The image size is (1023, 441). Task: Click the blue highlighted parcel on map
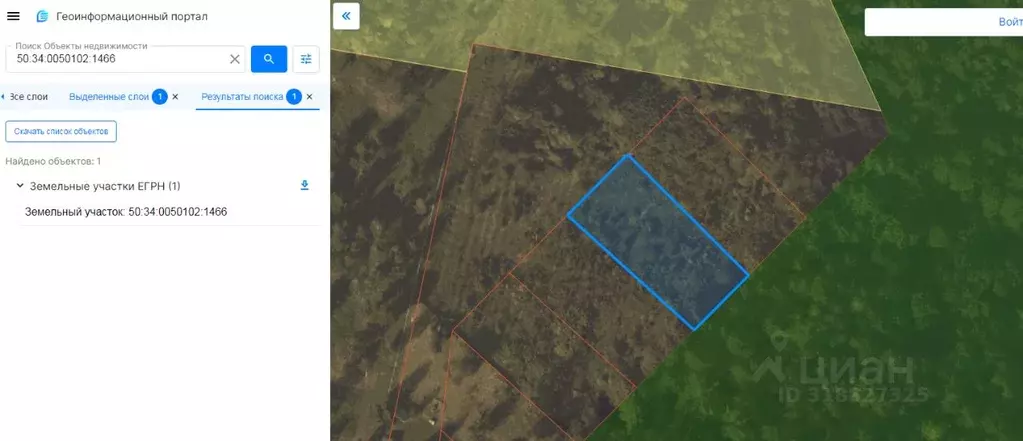(658, 241)
